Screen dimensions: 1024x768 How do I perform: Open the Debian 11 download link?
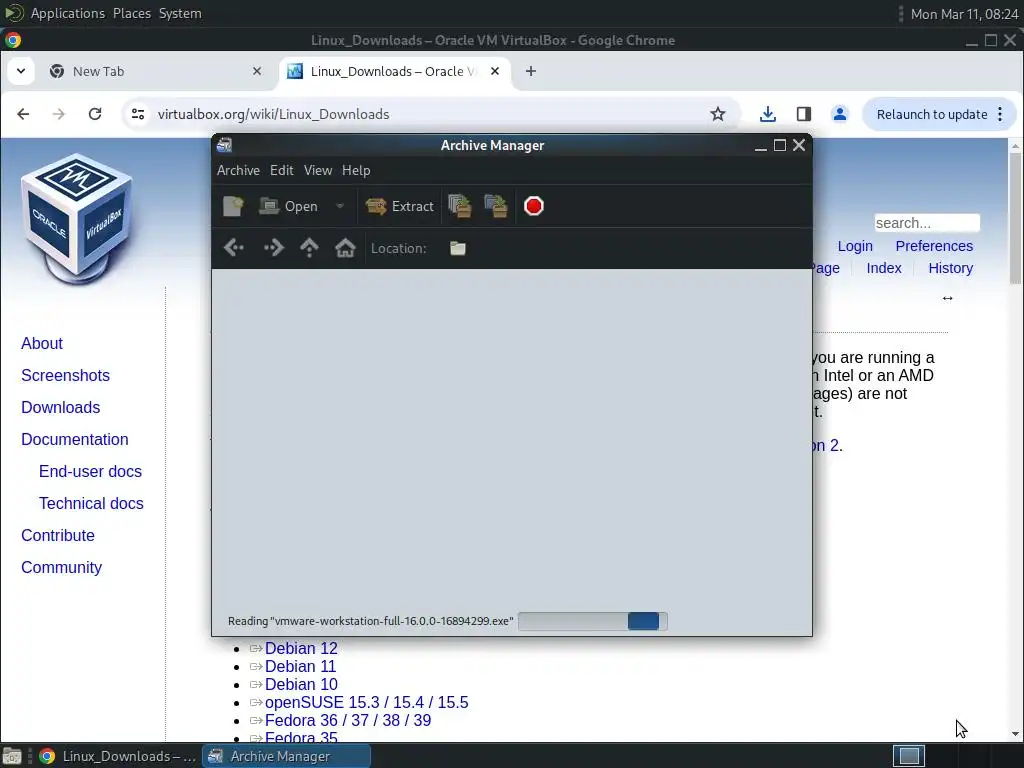tap(300, 667)
